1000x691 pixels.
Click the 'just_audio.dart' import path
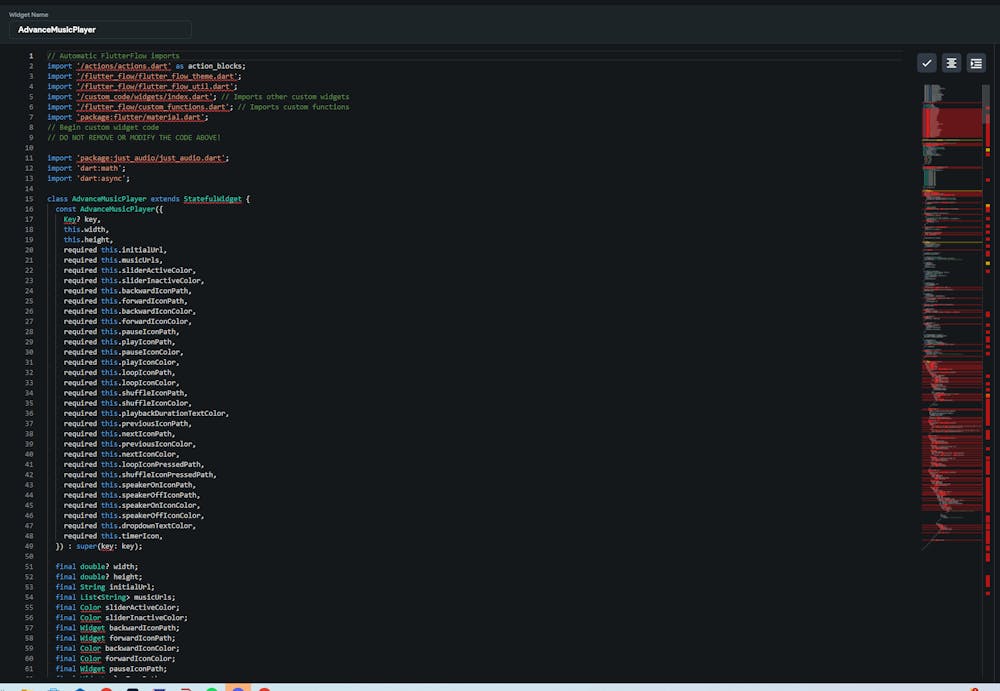point(151,158)
